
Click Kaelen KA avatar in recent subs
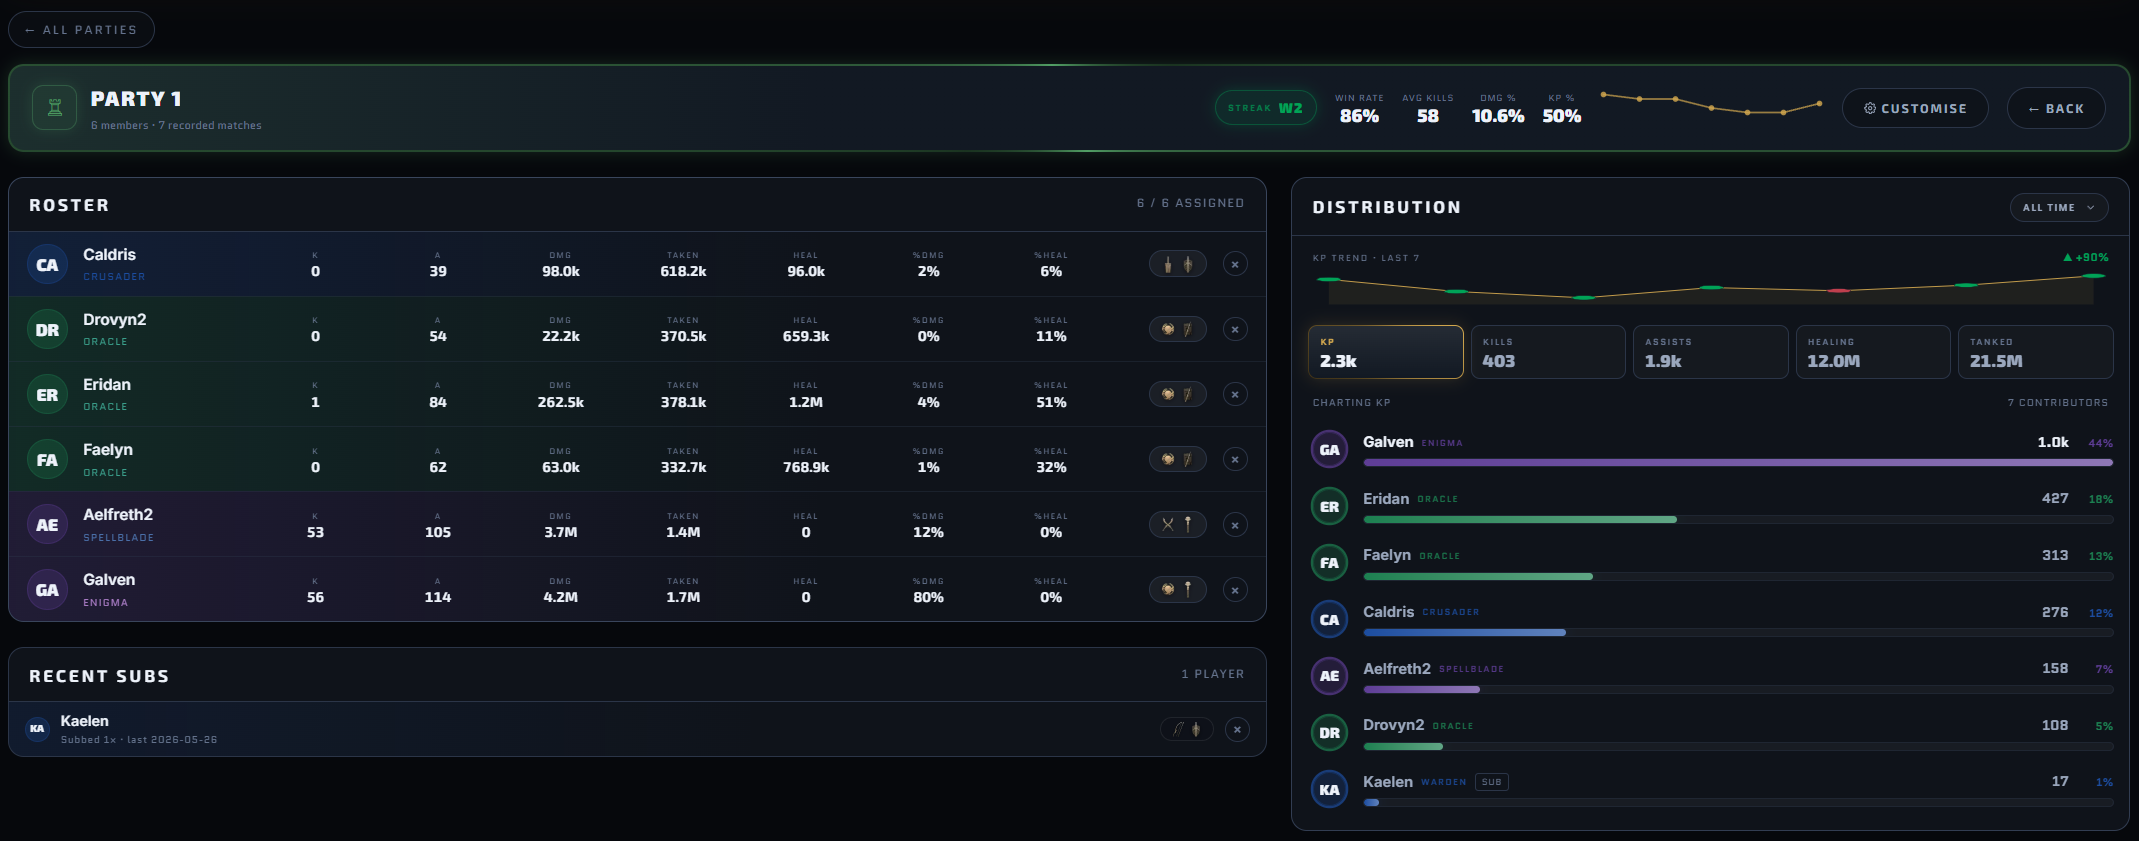click(x=37, y=728)
